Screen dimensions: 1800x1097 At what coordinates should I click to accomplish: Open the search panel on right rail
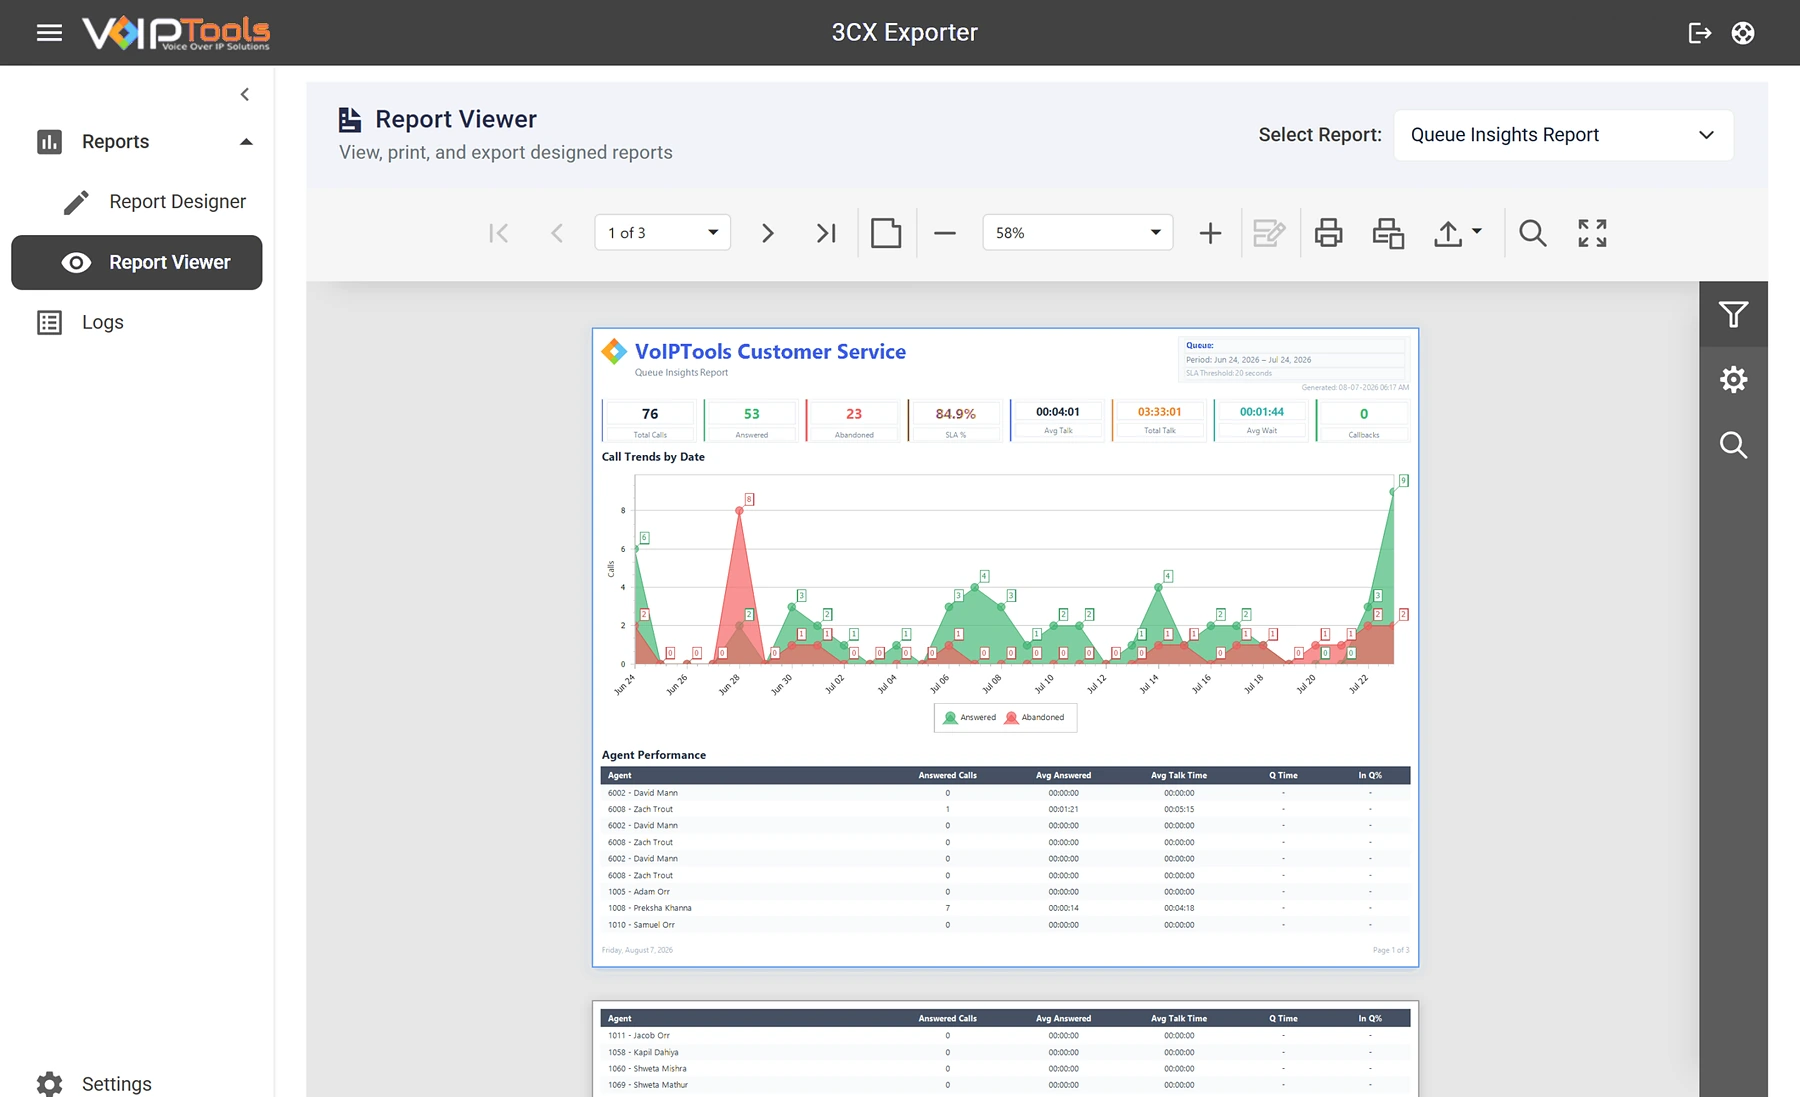coord(1733,445)
